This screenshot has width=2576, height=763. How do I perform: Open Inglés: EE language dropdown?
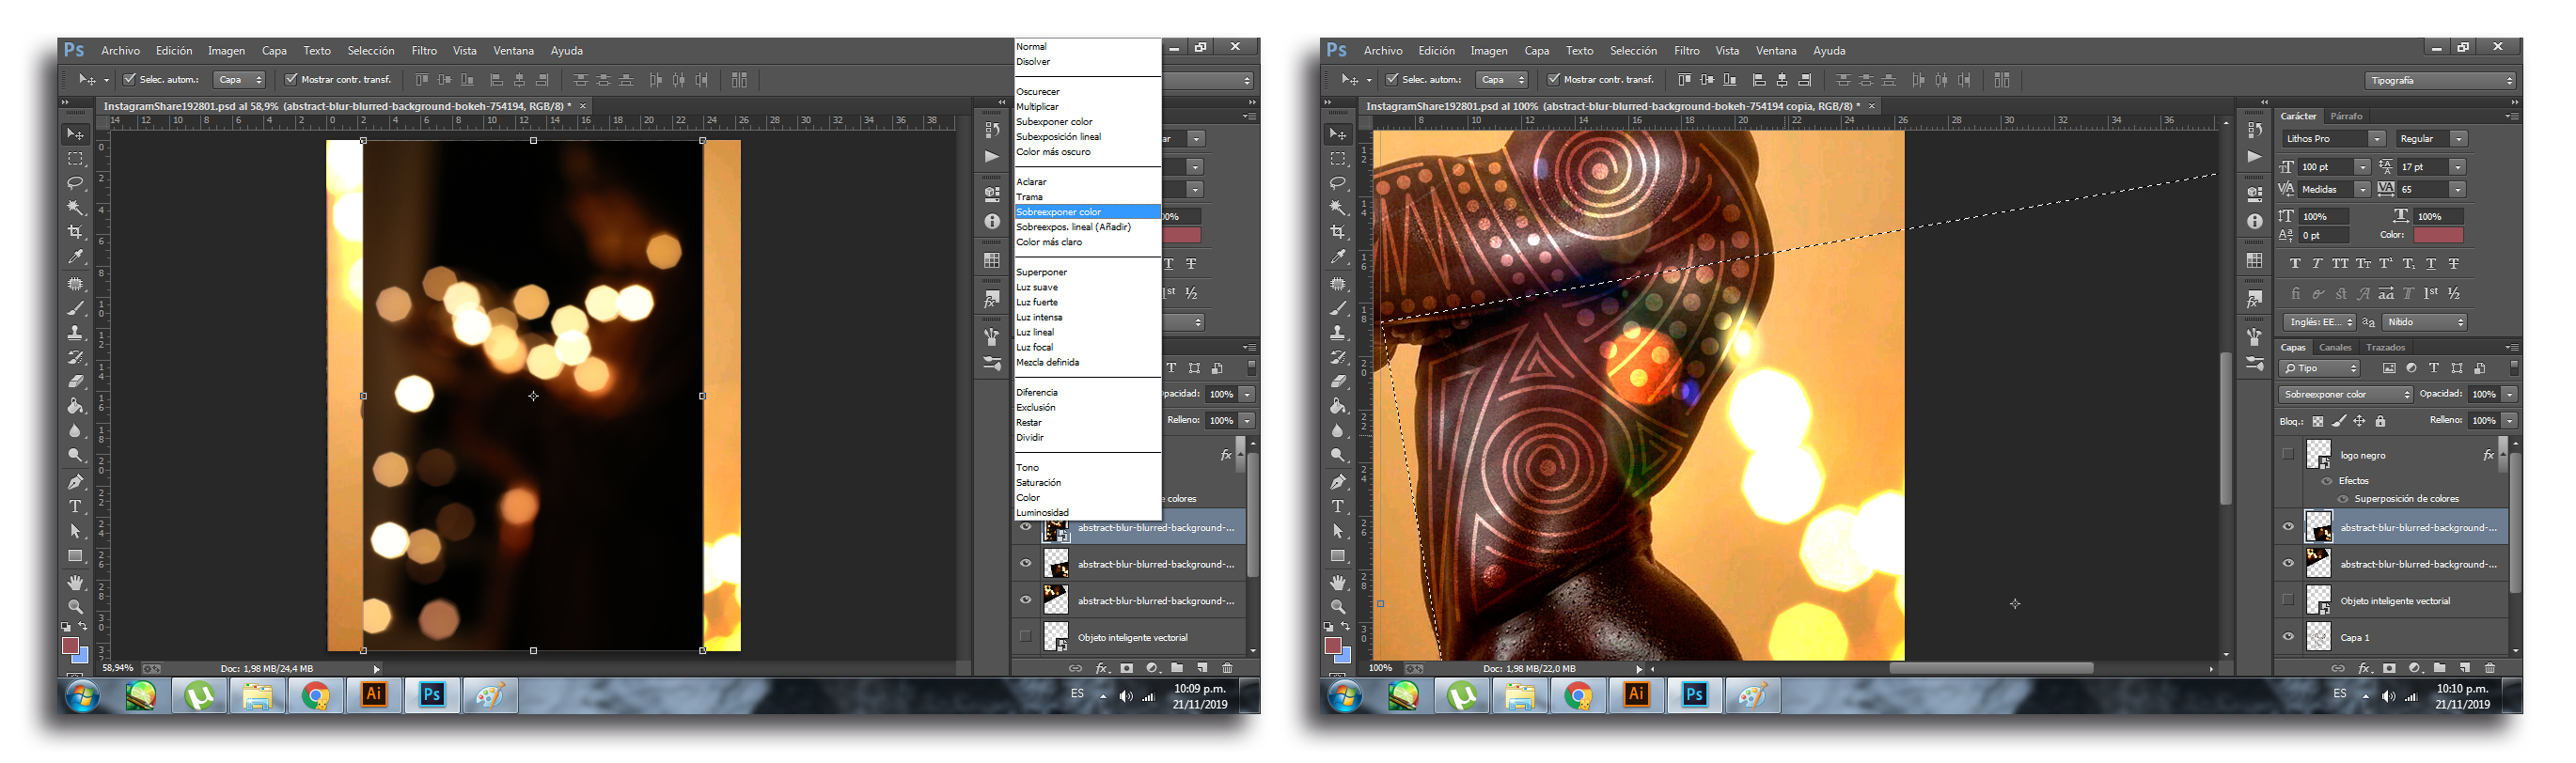click(2320, 322)
